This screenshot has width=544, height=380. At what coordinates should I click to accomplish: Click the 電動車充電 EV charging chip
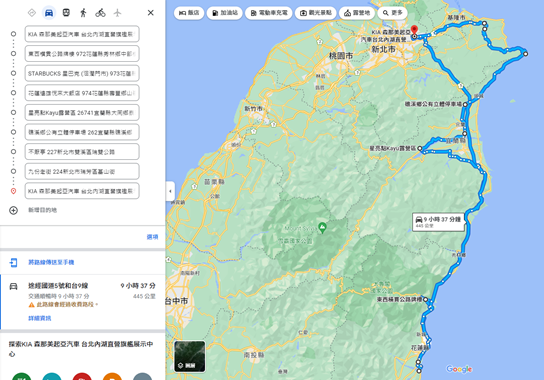269,13
